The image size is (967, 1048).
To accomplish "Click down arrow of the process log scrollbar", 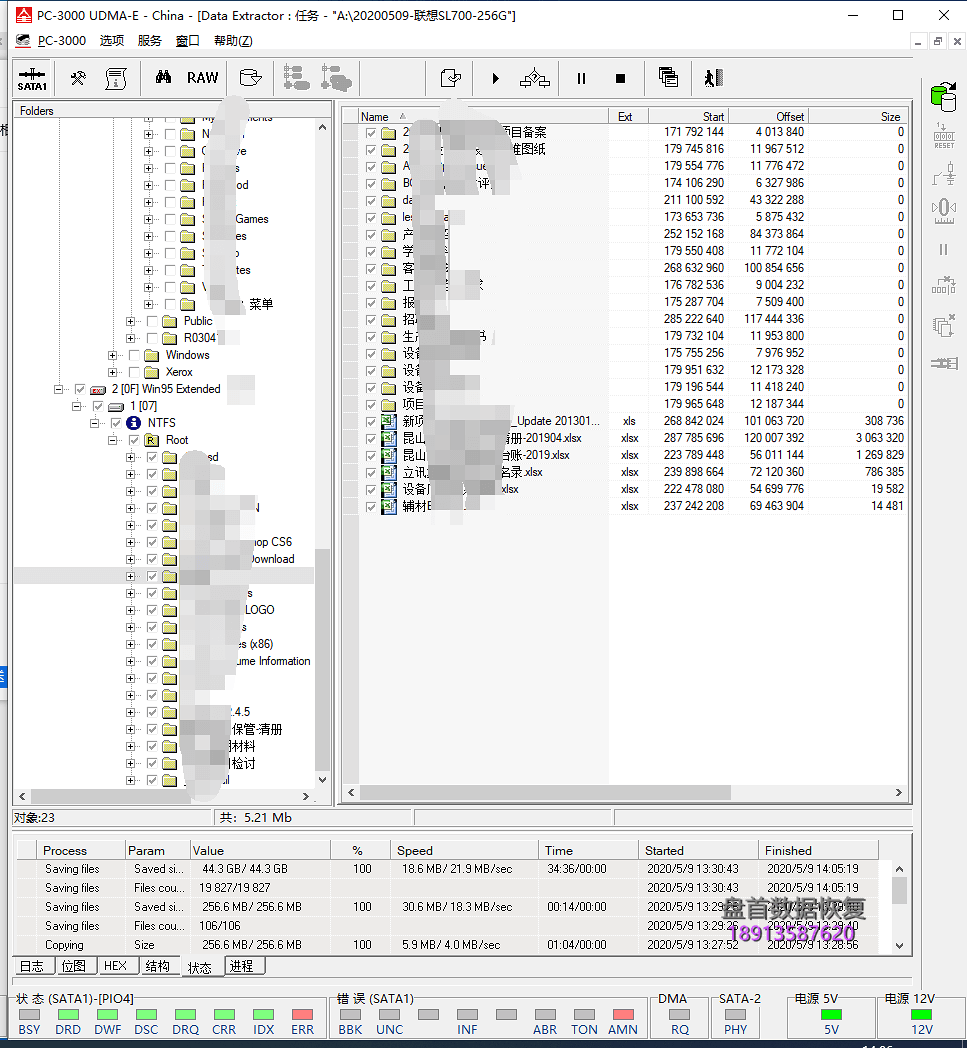I will (900, 946).
